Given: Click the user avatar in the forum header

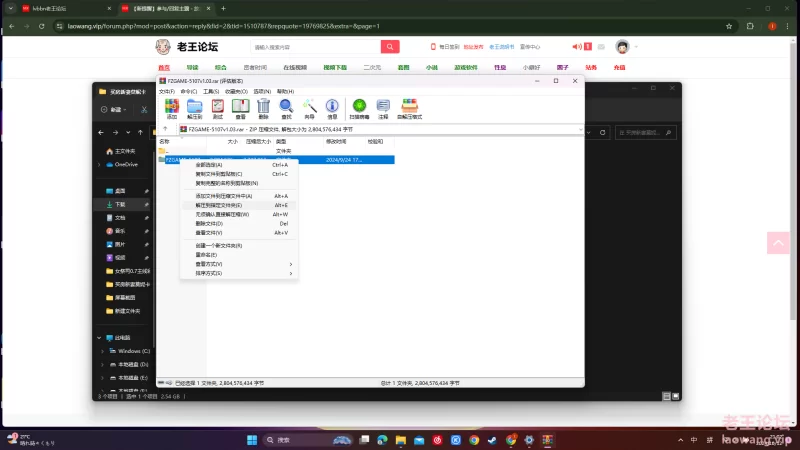Looking at the screenshot, I should pos(622,46).
